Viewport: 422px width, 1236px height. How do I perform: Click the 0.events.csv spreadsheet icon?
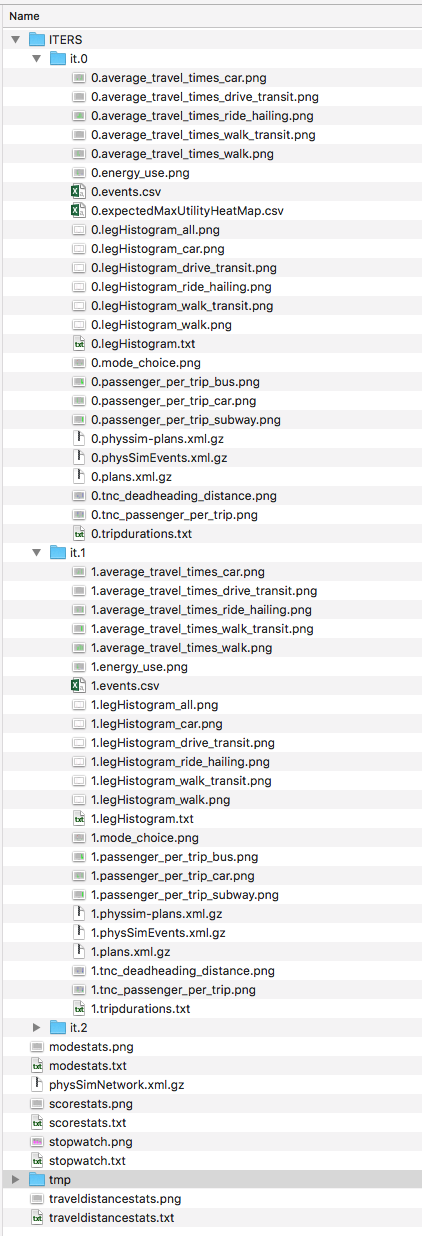(79, 192)
